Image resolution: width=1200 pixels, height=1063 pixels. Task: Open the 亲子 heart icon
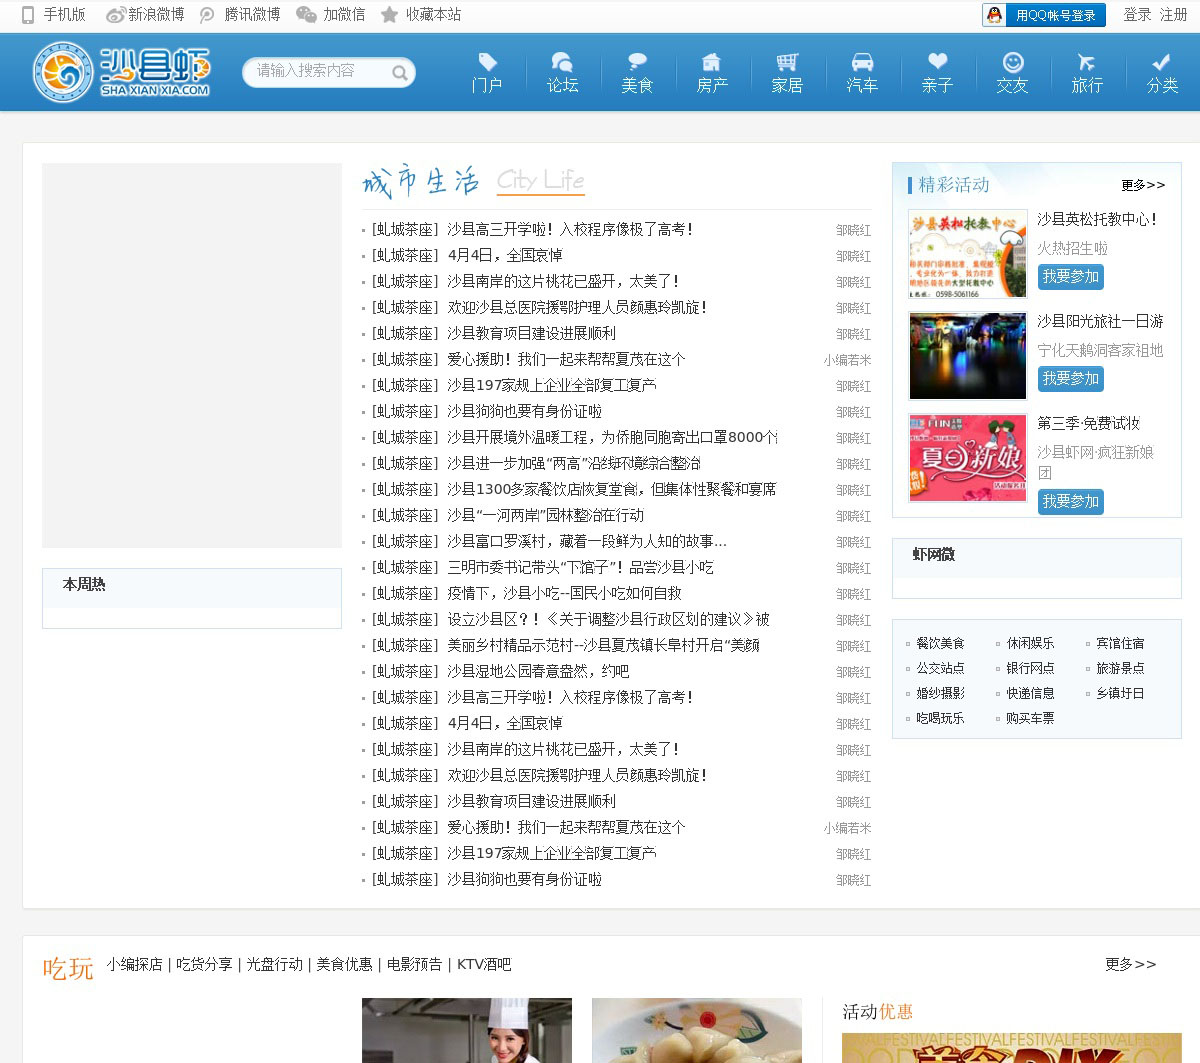tap(937, 63)
